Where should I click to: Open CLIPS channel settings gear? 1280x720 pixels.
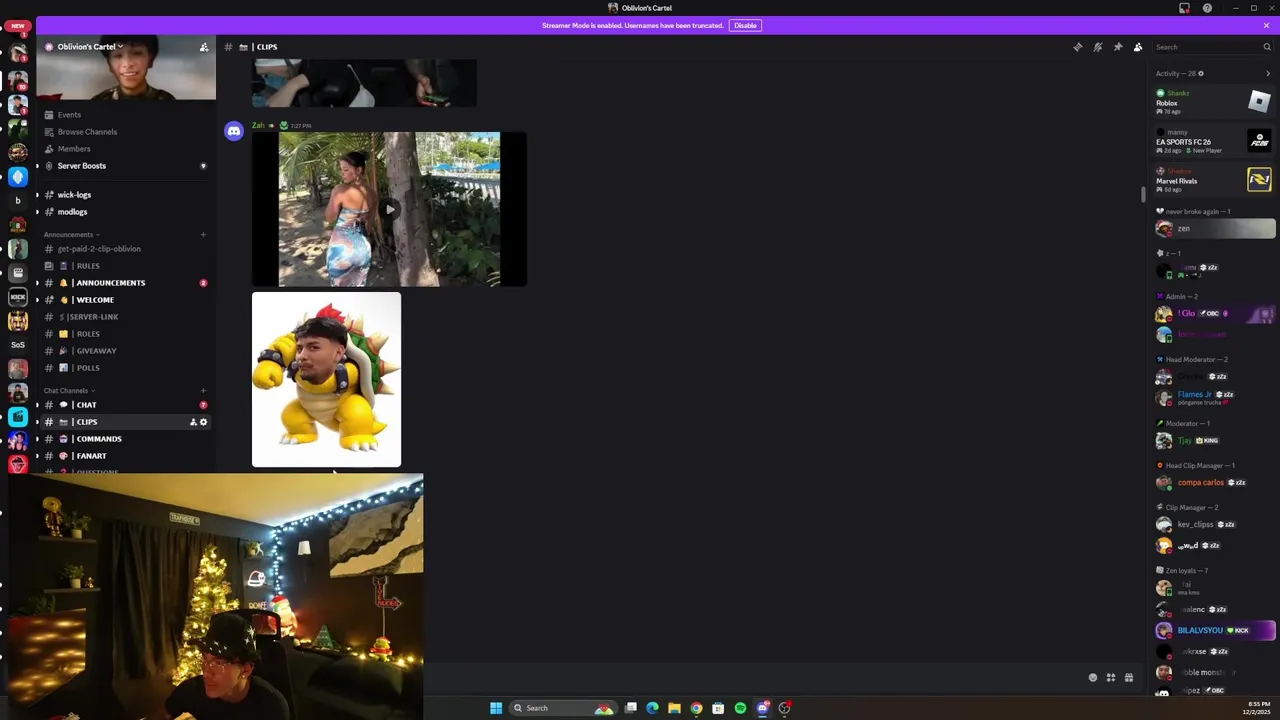tap(203, 422)
